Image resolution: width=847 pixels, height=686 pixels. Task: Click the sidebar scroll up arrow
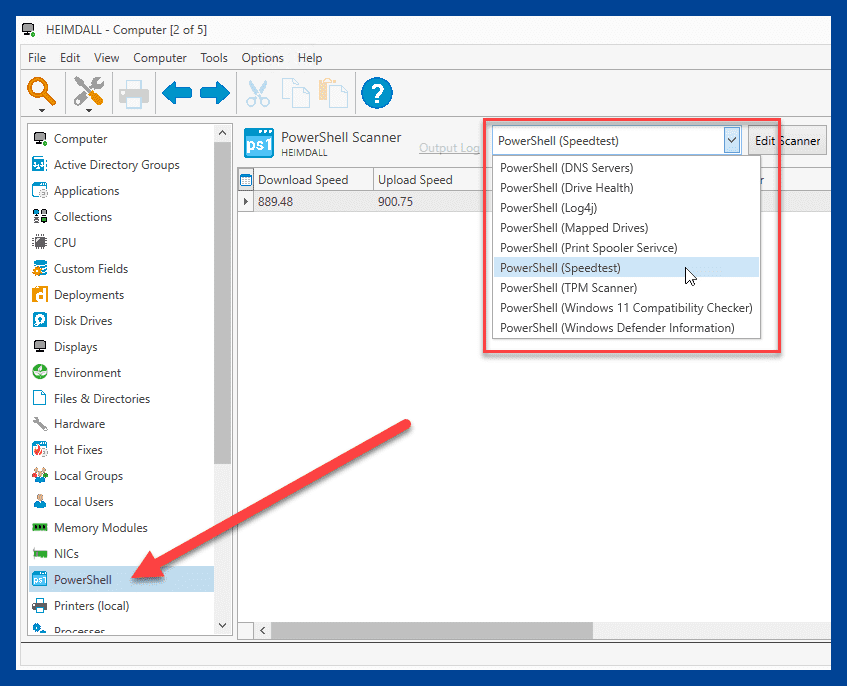point(223,133)
